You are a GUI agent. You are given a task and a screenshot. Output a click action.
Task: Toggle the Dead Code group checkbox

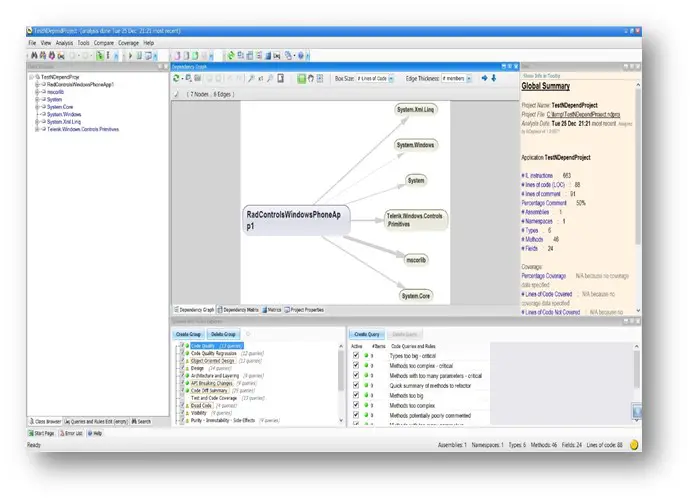182,405
